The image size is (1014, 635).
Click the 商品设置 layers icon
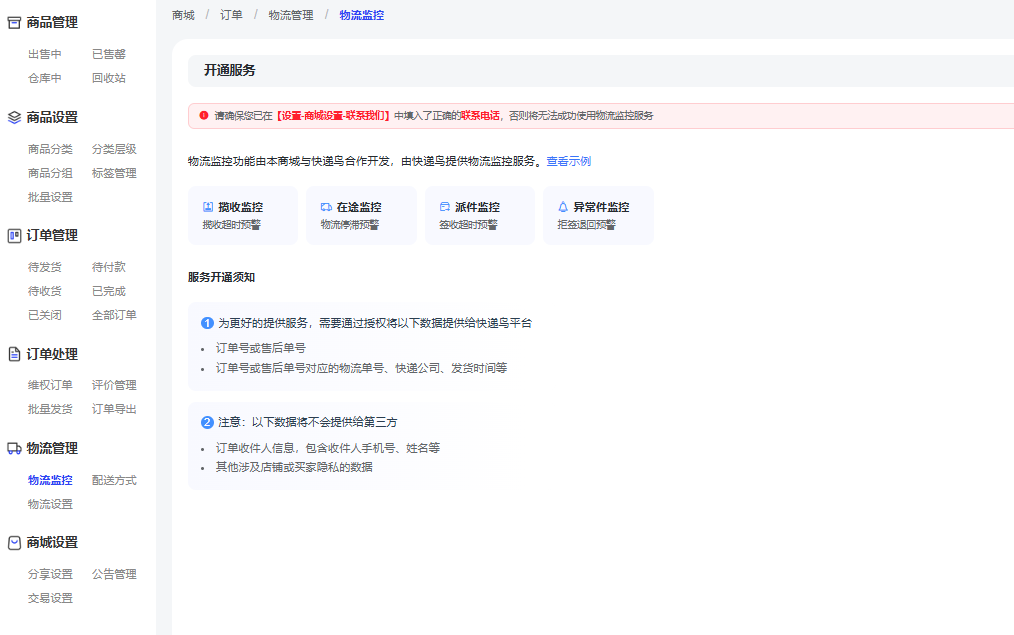coord(15,117)
